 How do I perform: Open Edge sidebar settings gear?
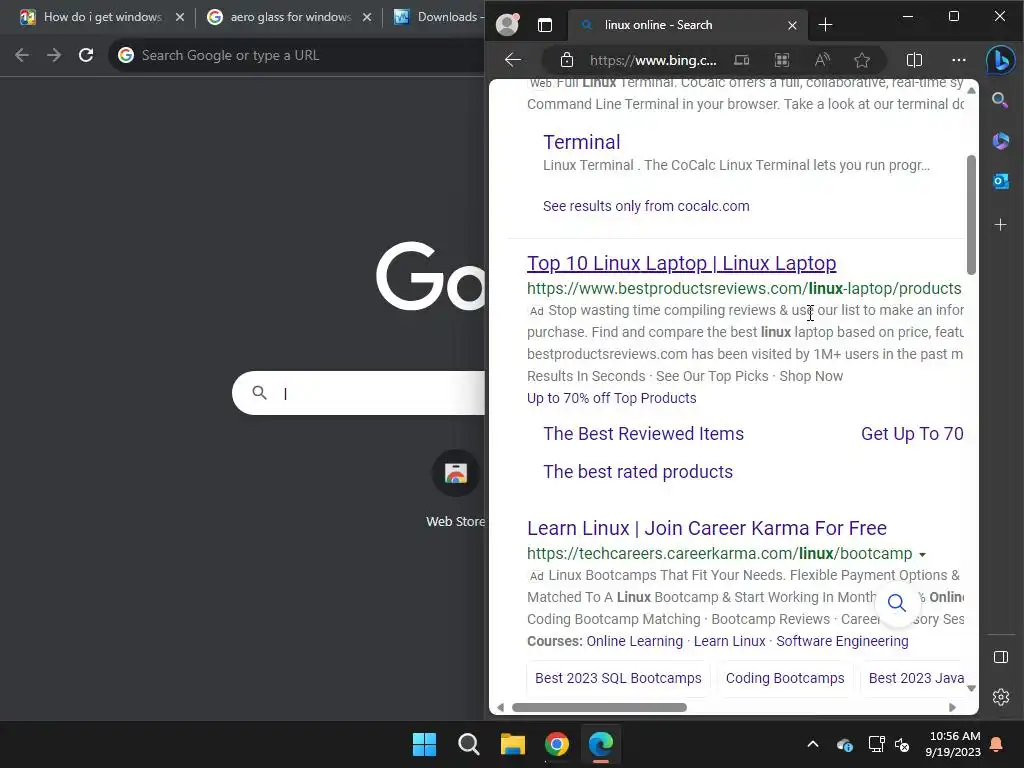pyautogui.click(x=1000, y=697)
